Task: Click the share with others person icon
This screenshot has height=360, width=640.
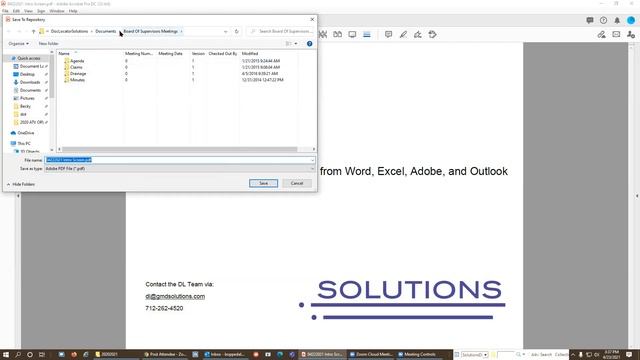Action: (631, 35)
